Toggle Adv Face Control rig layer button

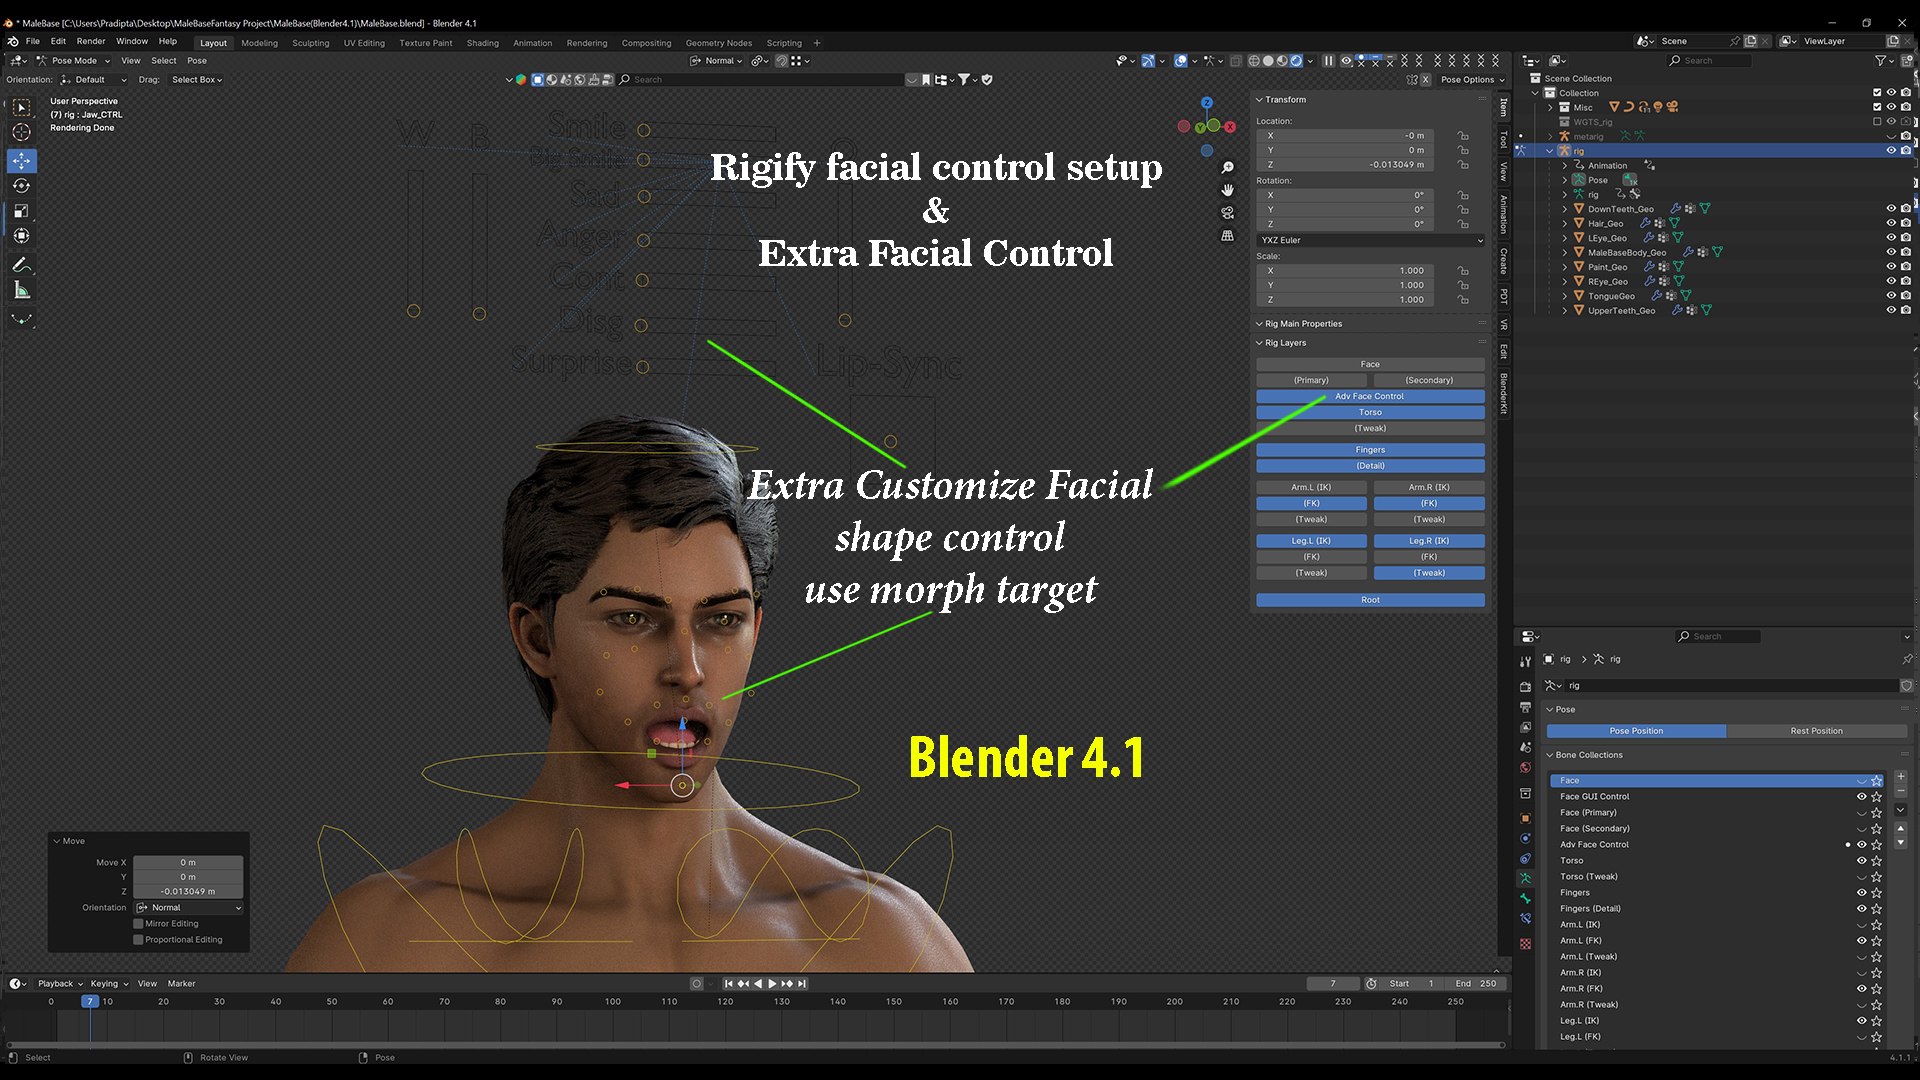(x=1370, y=397)
